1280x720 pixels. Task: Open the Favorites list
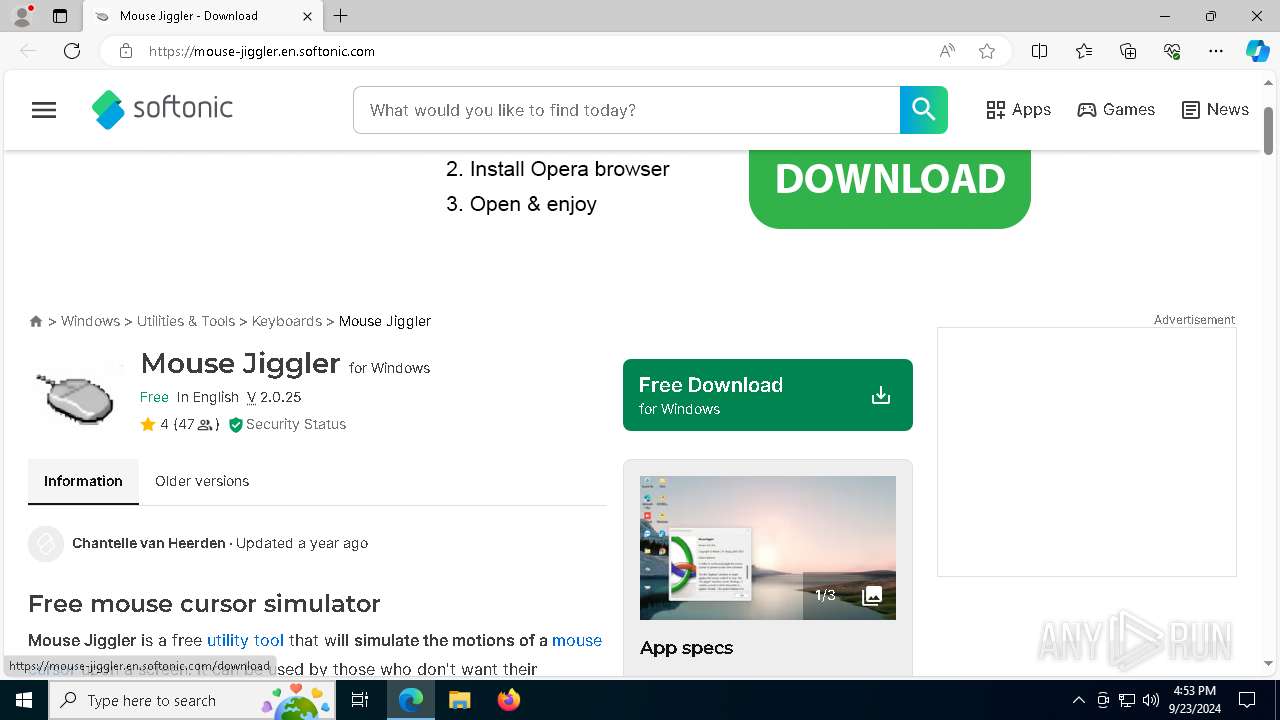[x=1084, y=51]
